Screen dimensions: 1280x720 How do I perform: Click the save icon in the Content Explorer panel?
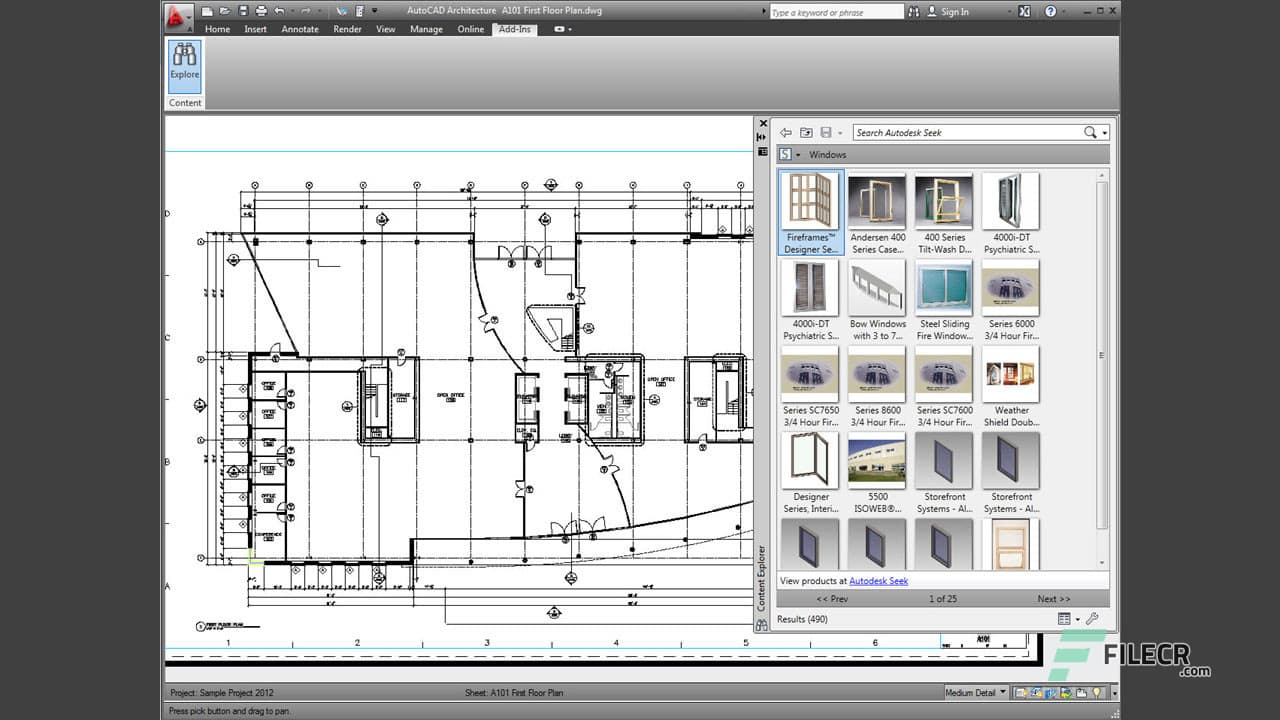click(823, 131)
